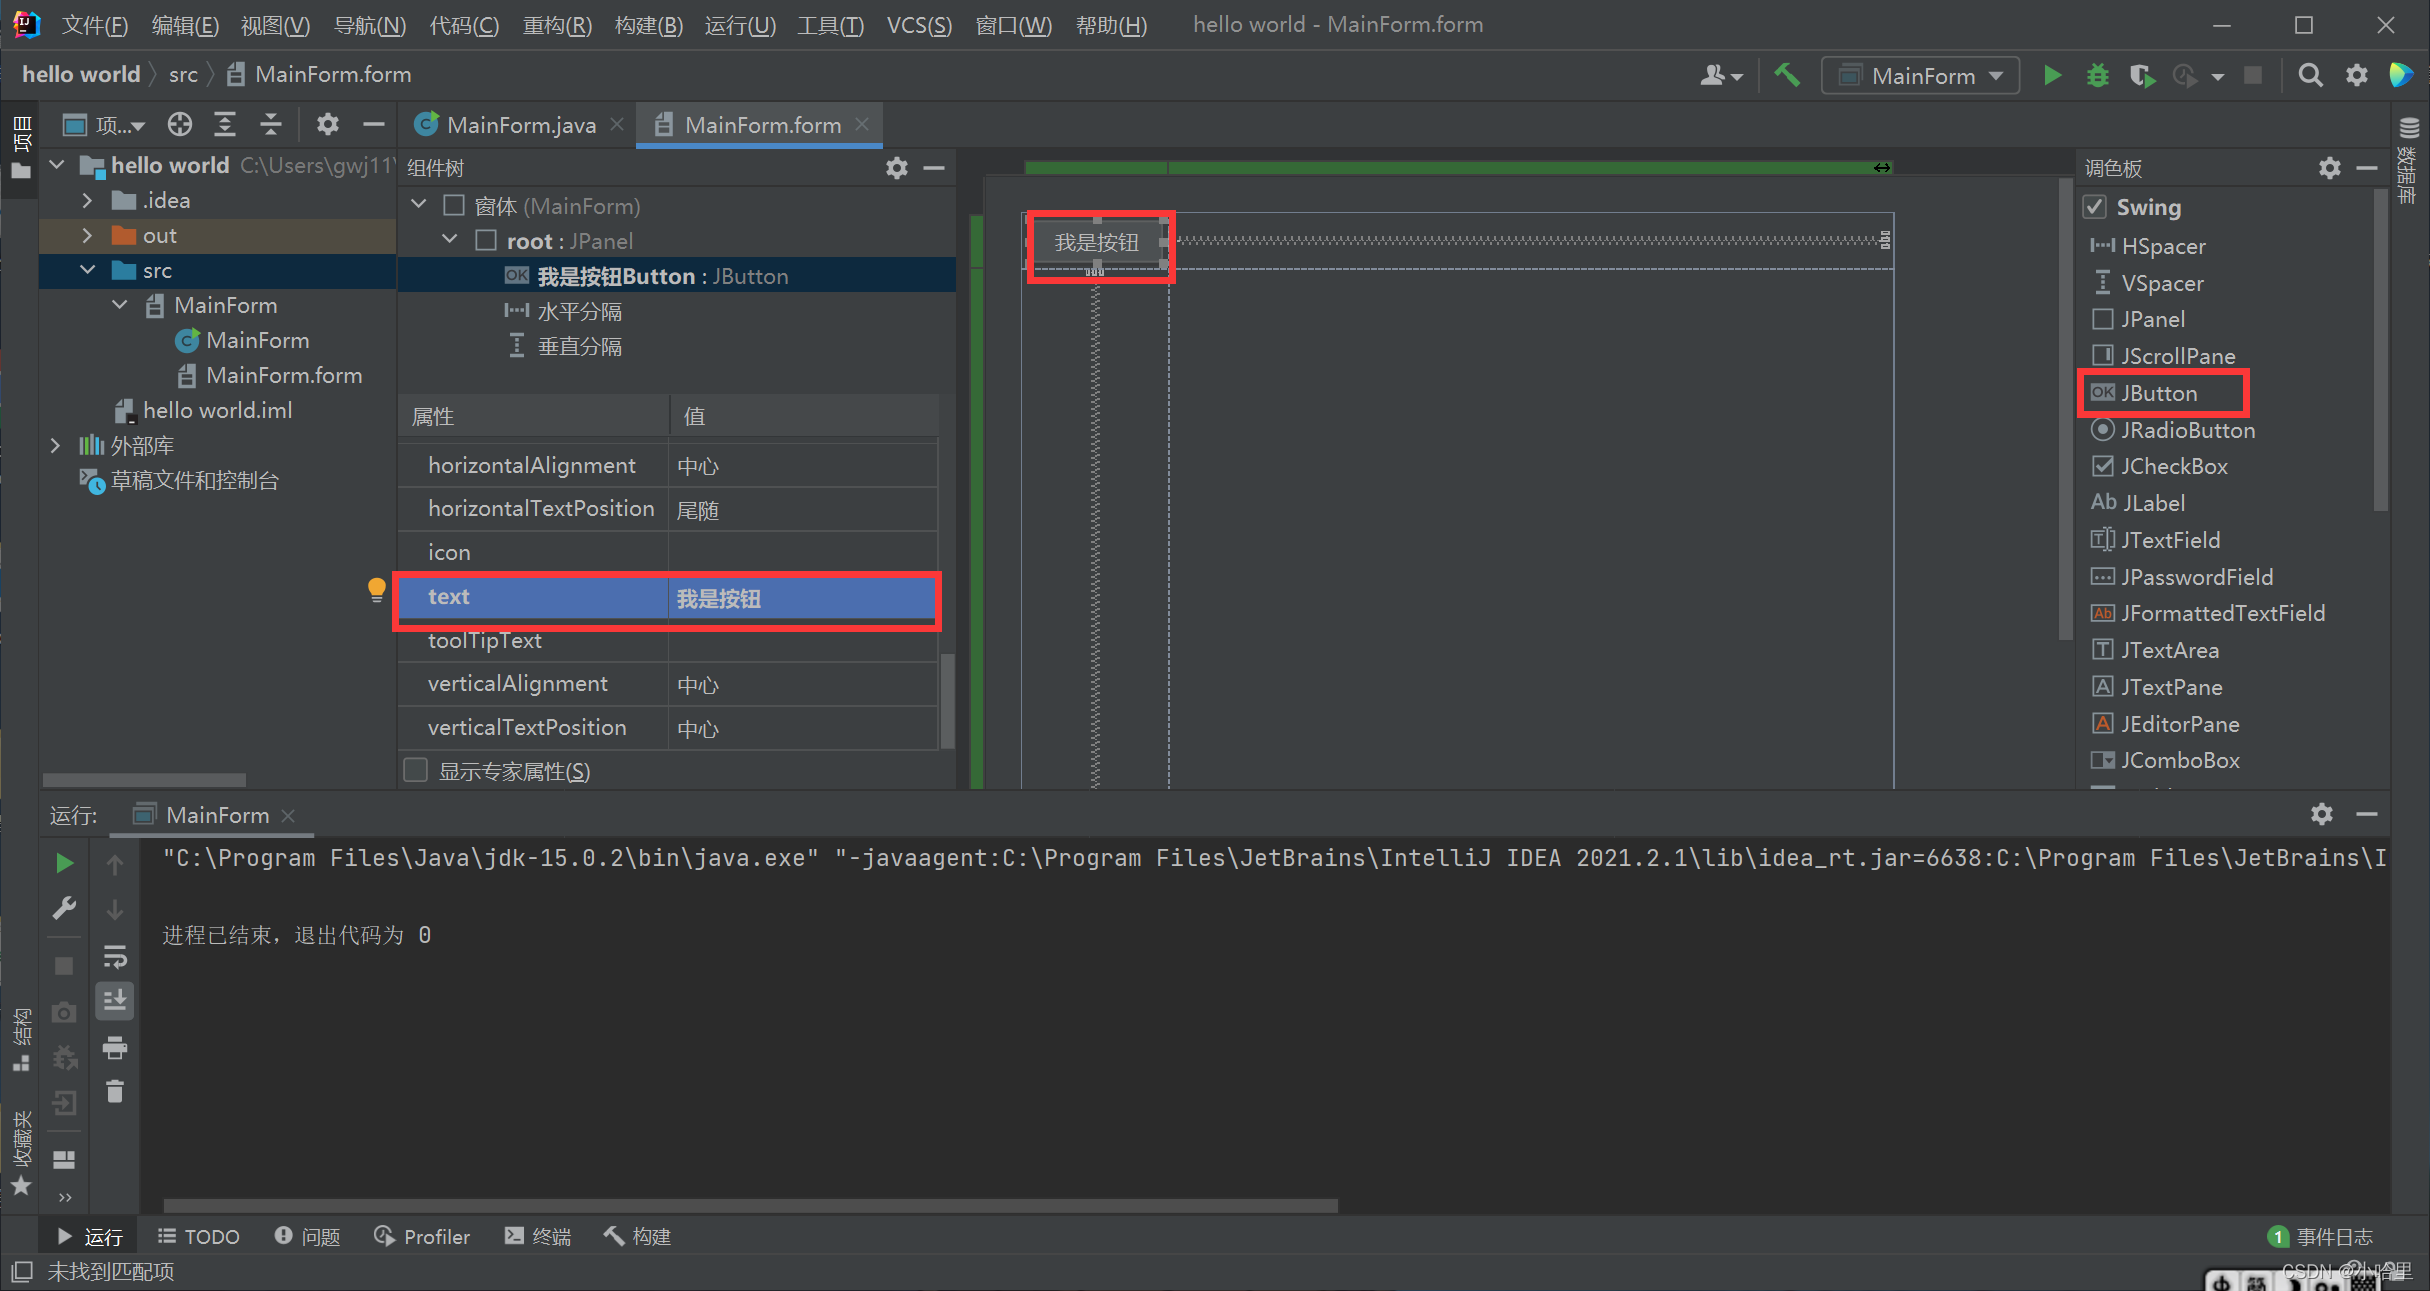2430x1291 pixels.
Task: Toggle the Swing palette group checkbox
Action: click(x=2095, y=207)
